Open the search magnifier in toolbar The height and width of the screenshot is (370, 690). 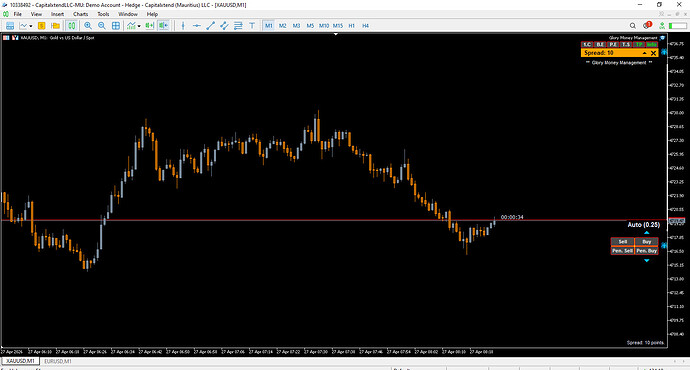coord(633,26)
